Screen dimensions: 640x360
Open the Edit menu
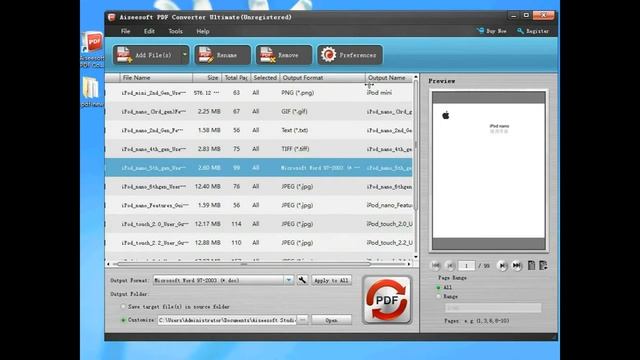click(149, 31)
